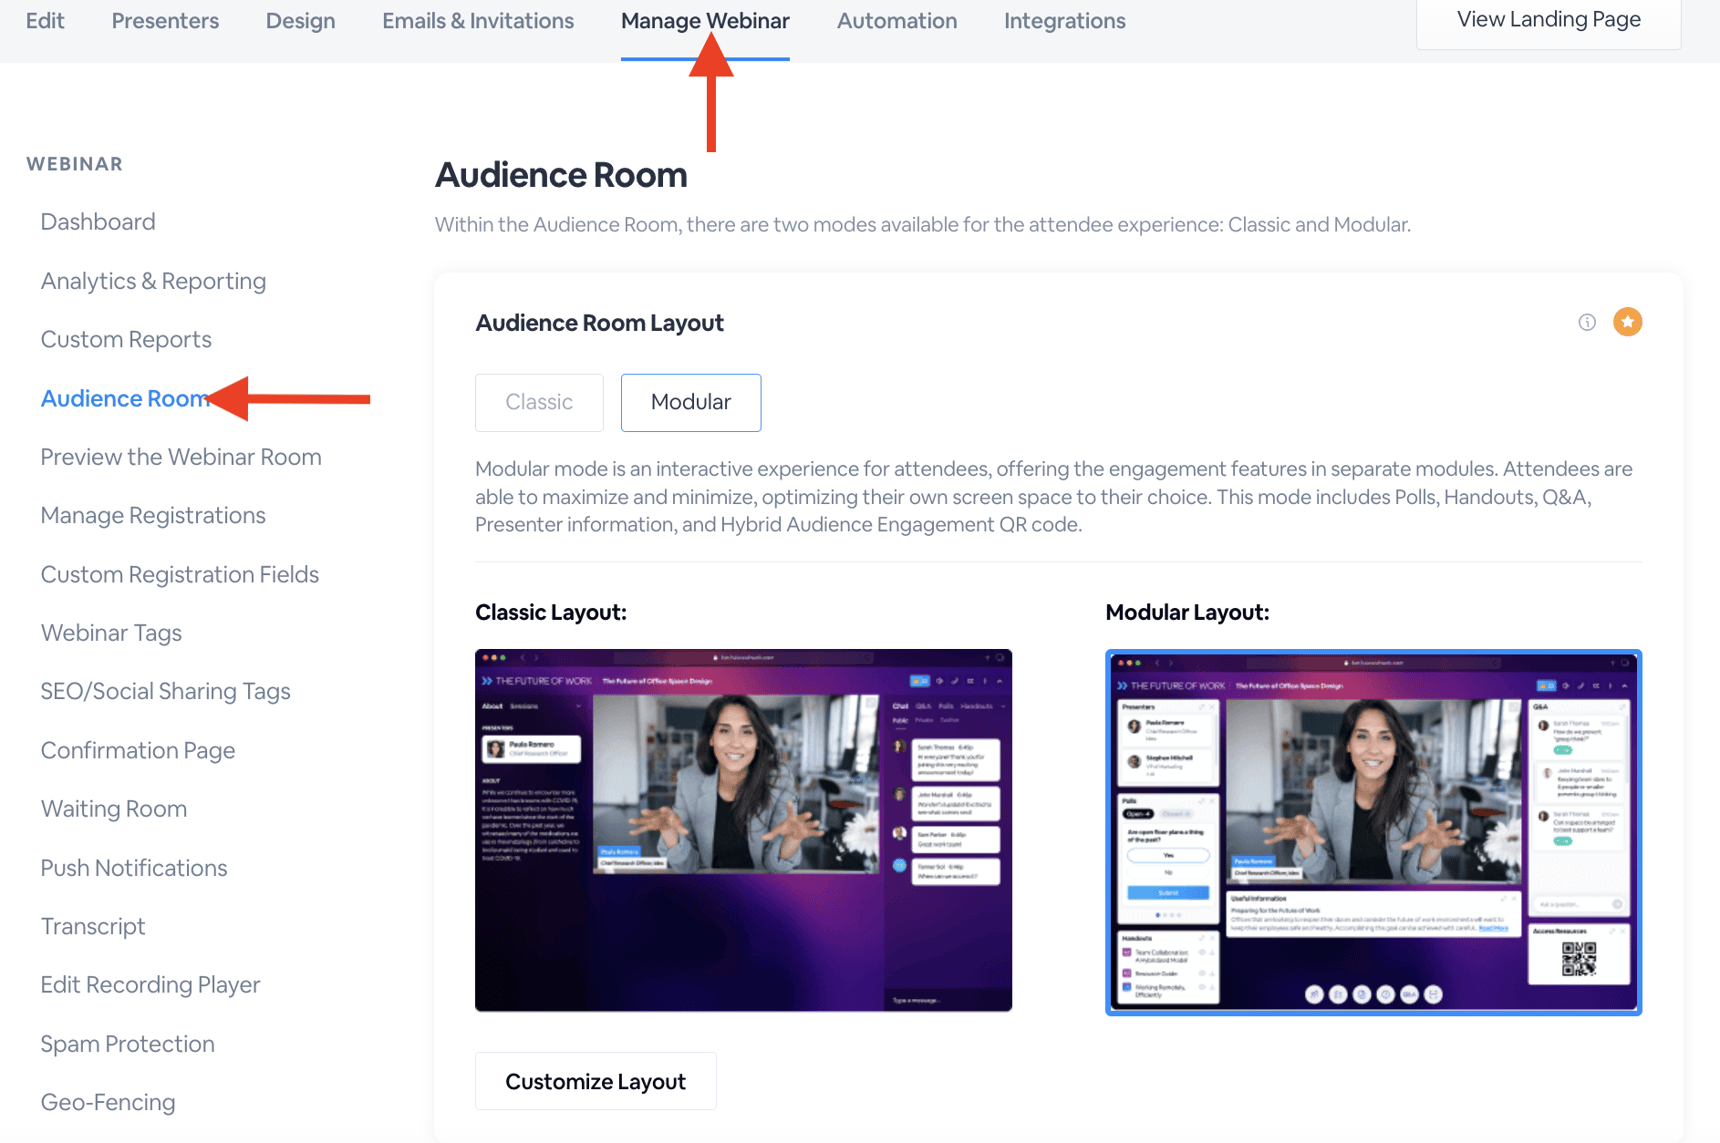Open the Manage Webinar tab
Viewport: 1720px width, 1143px height.
pos(705,20)
